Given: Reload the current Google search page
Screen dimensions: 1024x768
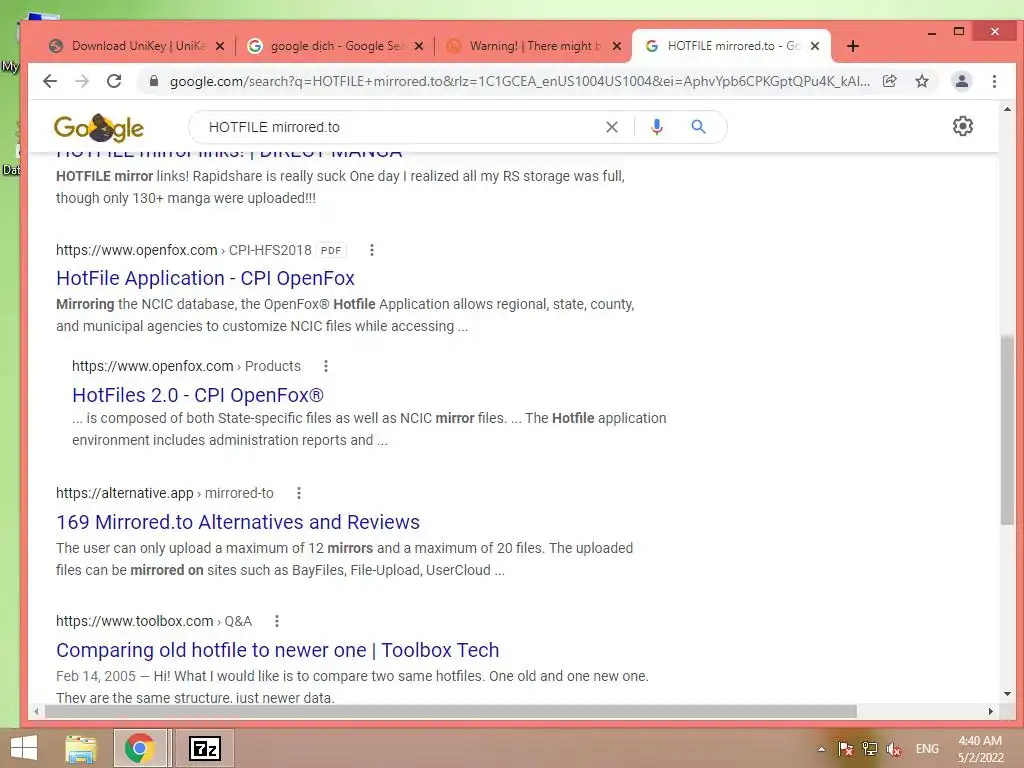Looking at the screenshot, I should pos(114,81).
